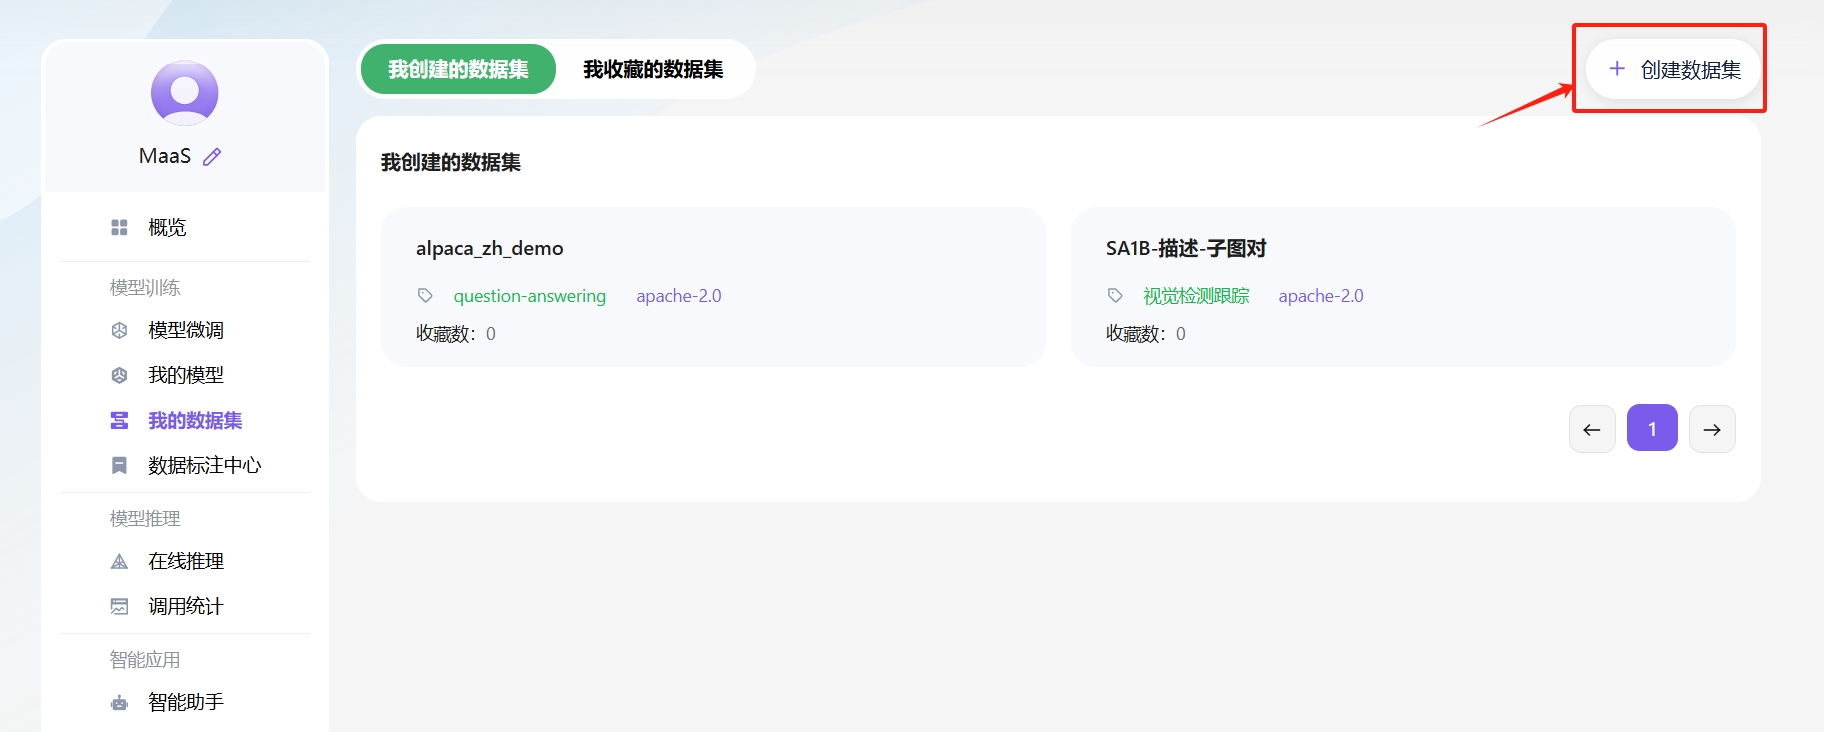Click the tag icon on SA1B card

(x=1115, y=296)
